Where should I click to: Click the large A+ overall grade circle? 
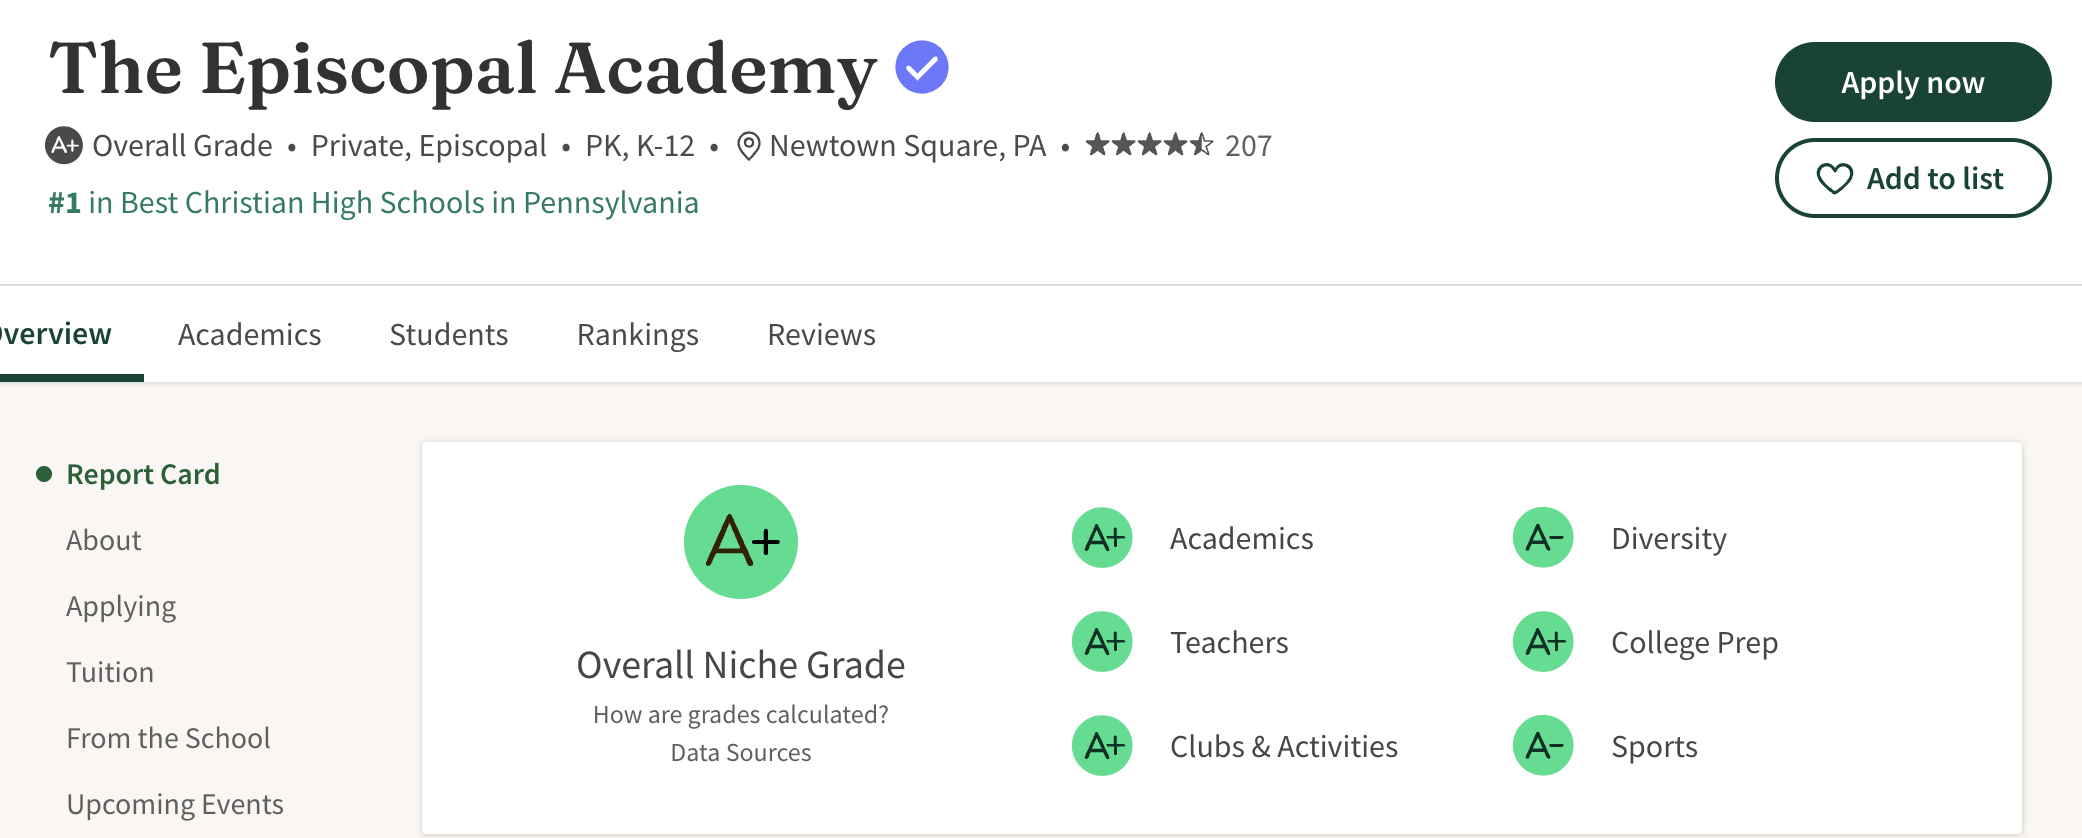coord(741,542)
